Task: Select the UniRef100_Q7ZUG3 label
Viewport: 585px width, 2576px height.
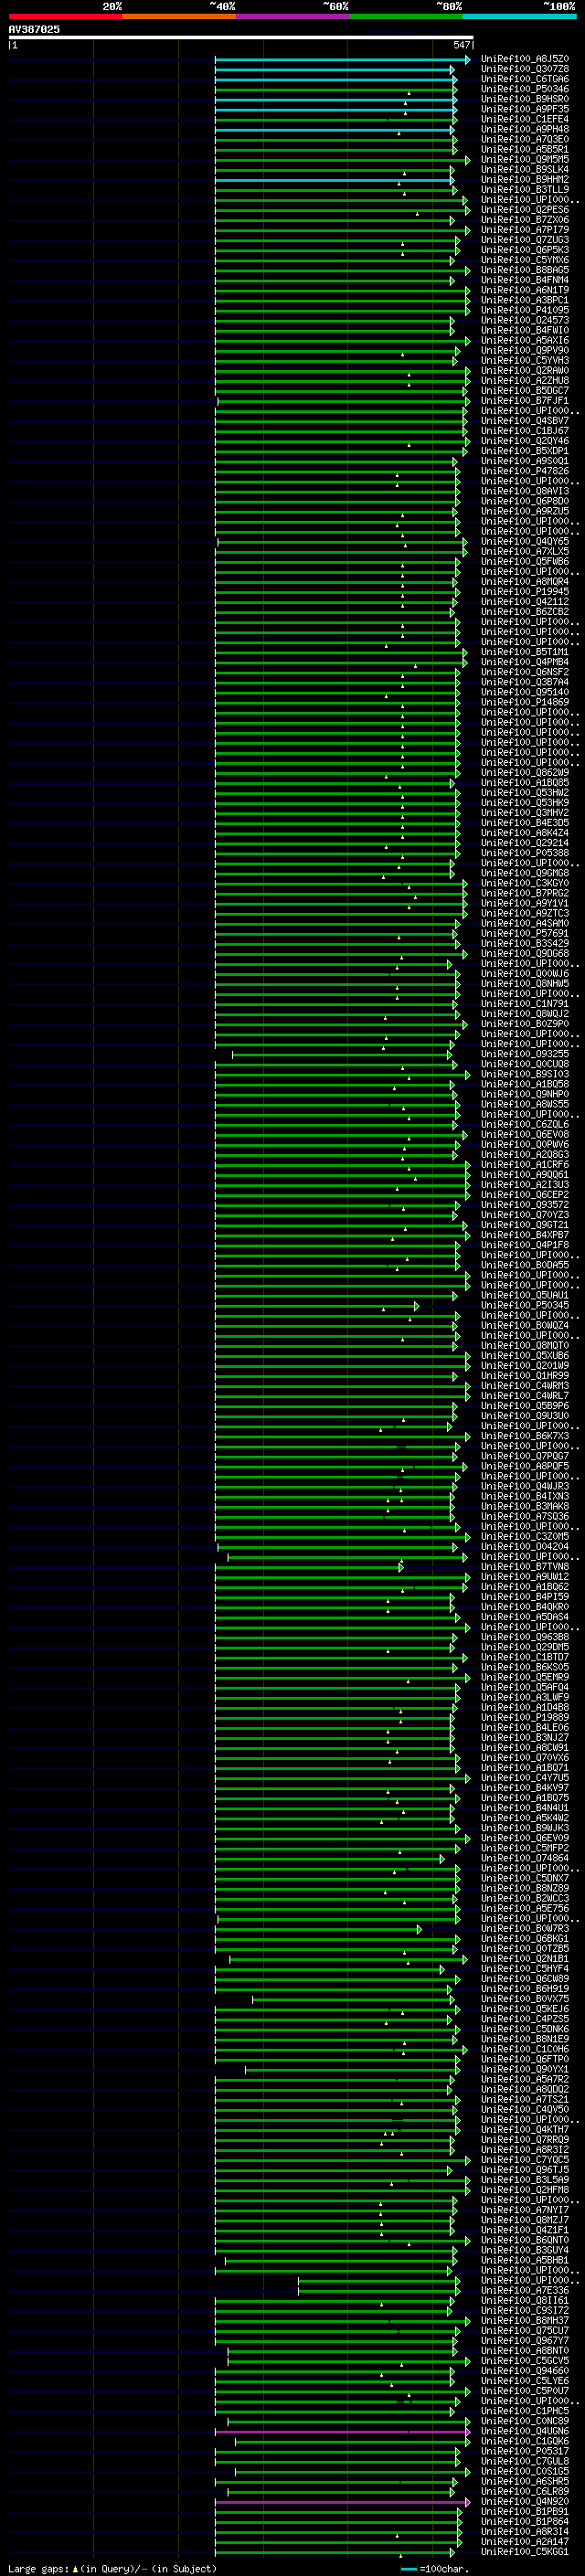Action: pyautogui.click(x=525, y=240)
